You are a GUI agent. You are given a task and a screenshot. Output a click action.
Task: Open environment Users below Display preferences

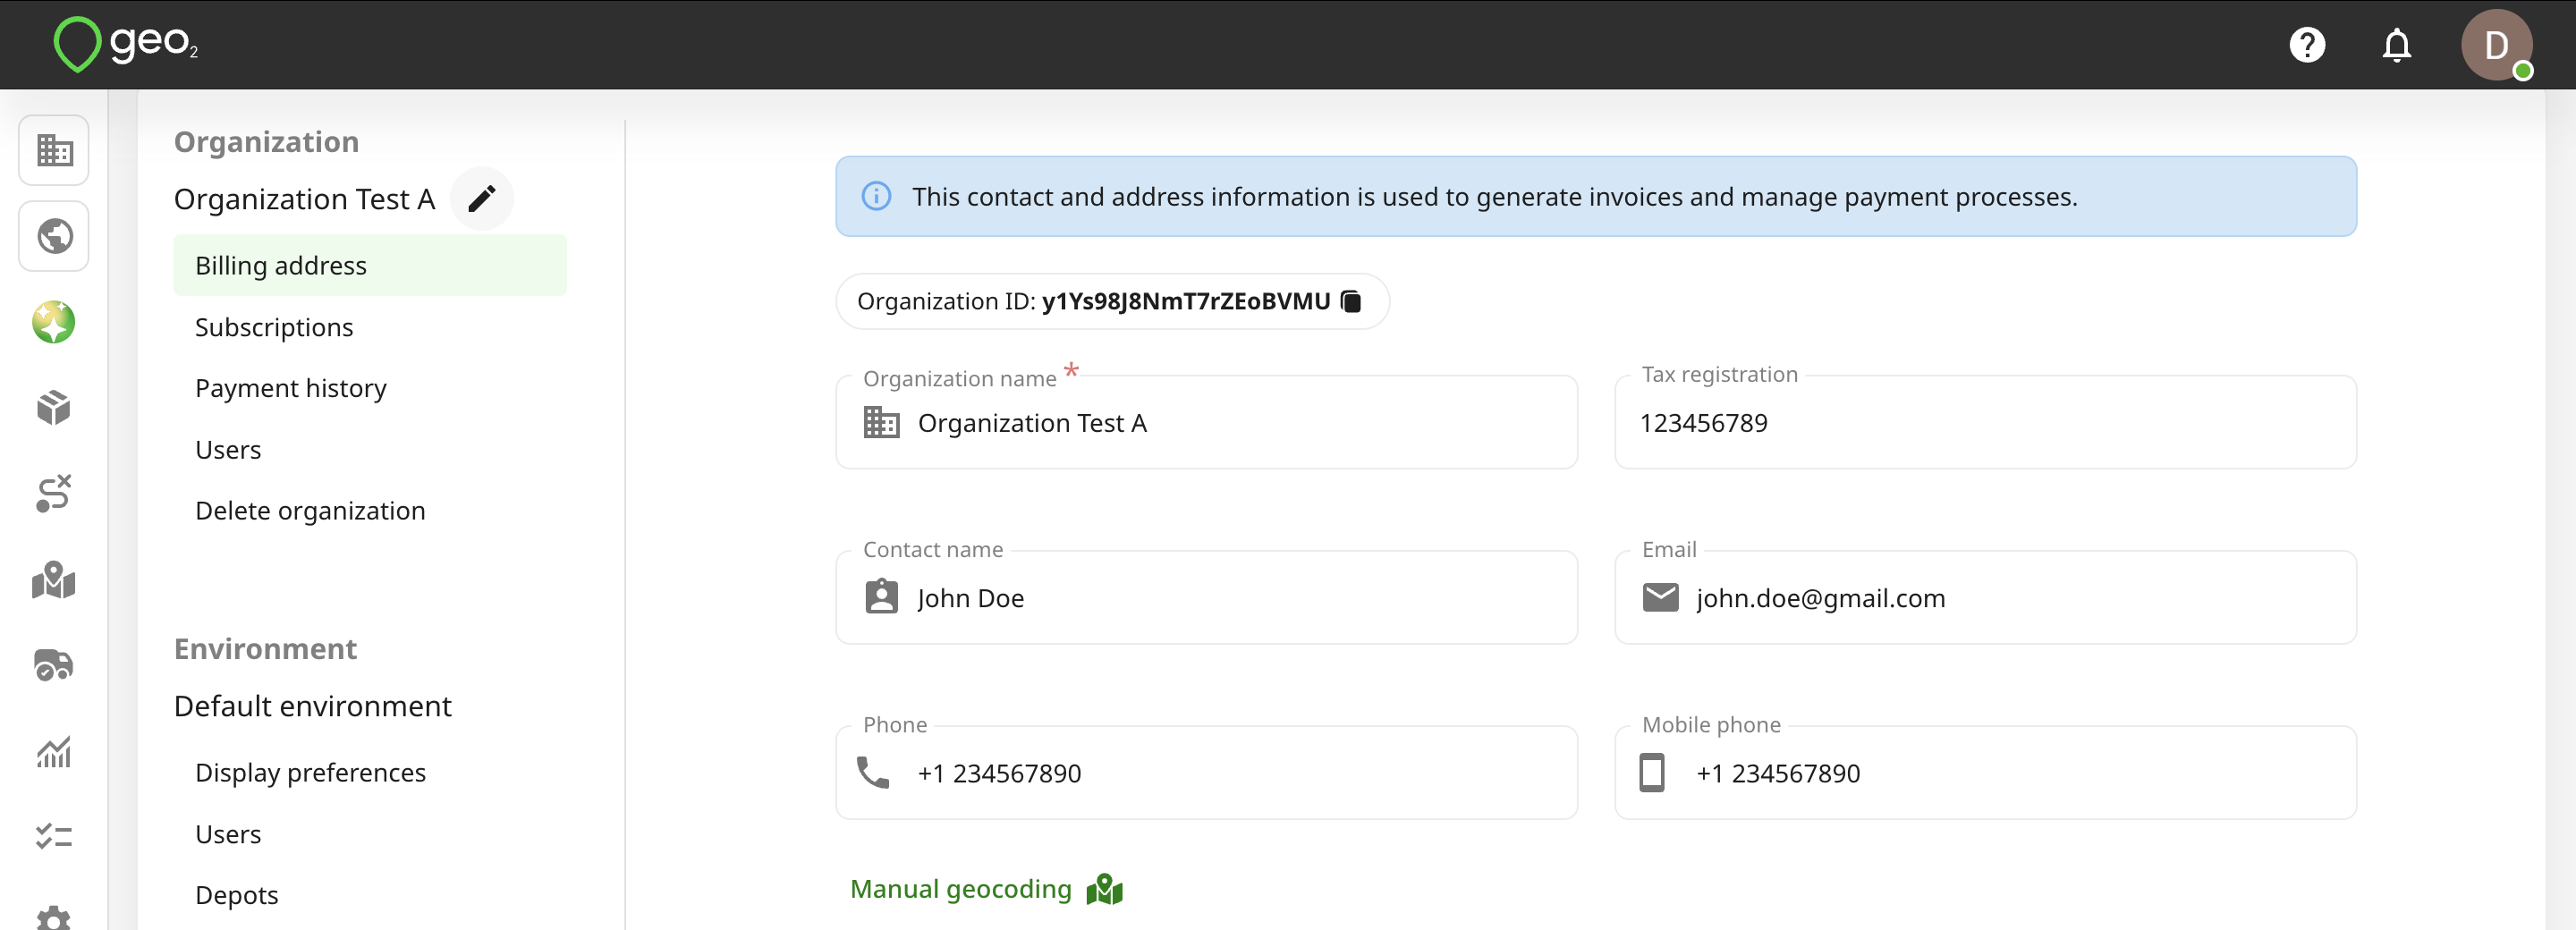point(228,834)
